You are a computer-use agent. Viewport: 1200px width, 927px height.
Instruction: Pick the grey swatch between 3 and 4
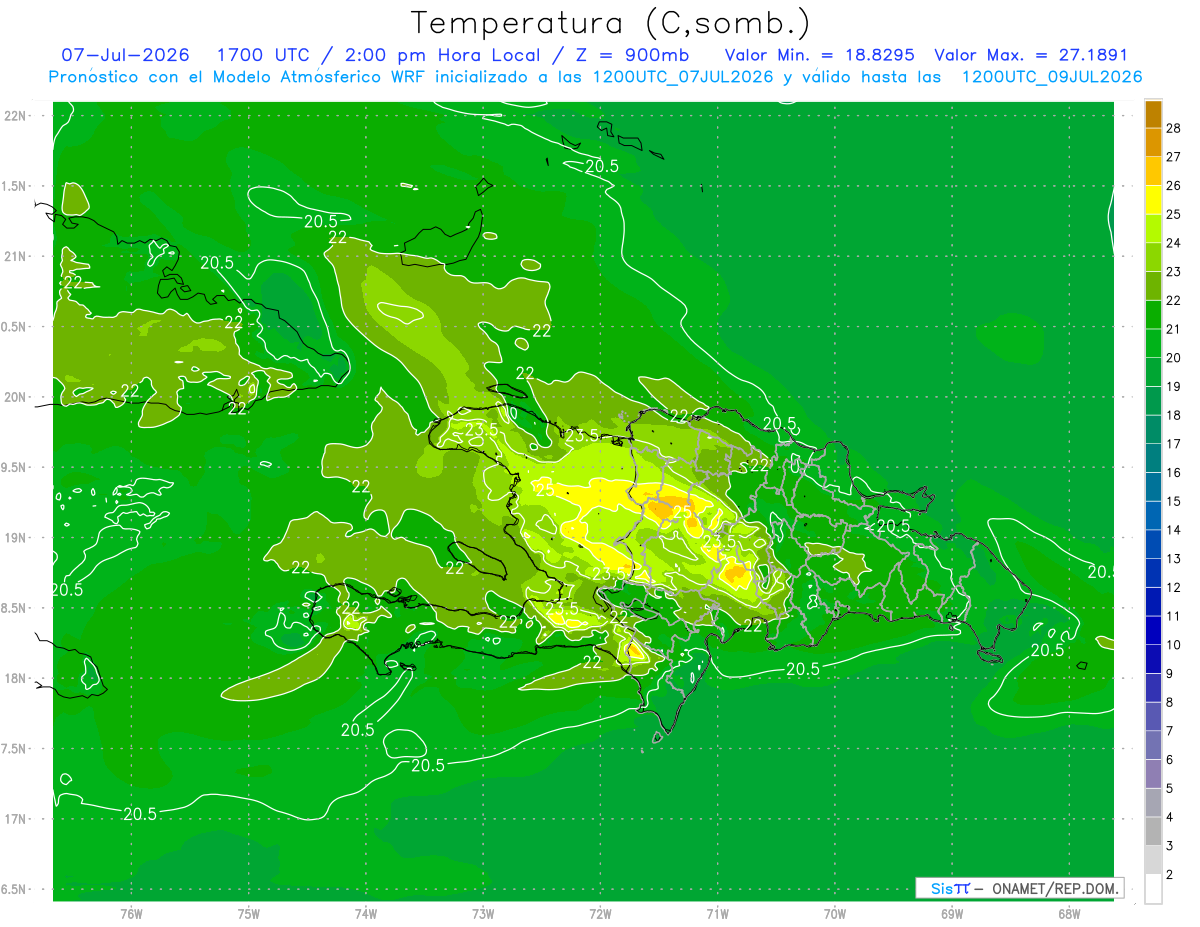click(x=1153, y=831)
